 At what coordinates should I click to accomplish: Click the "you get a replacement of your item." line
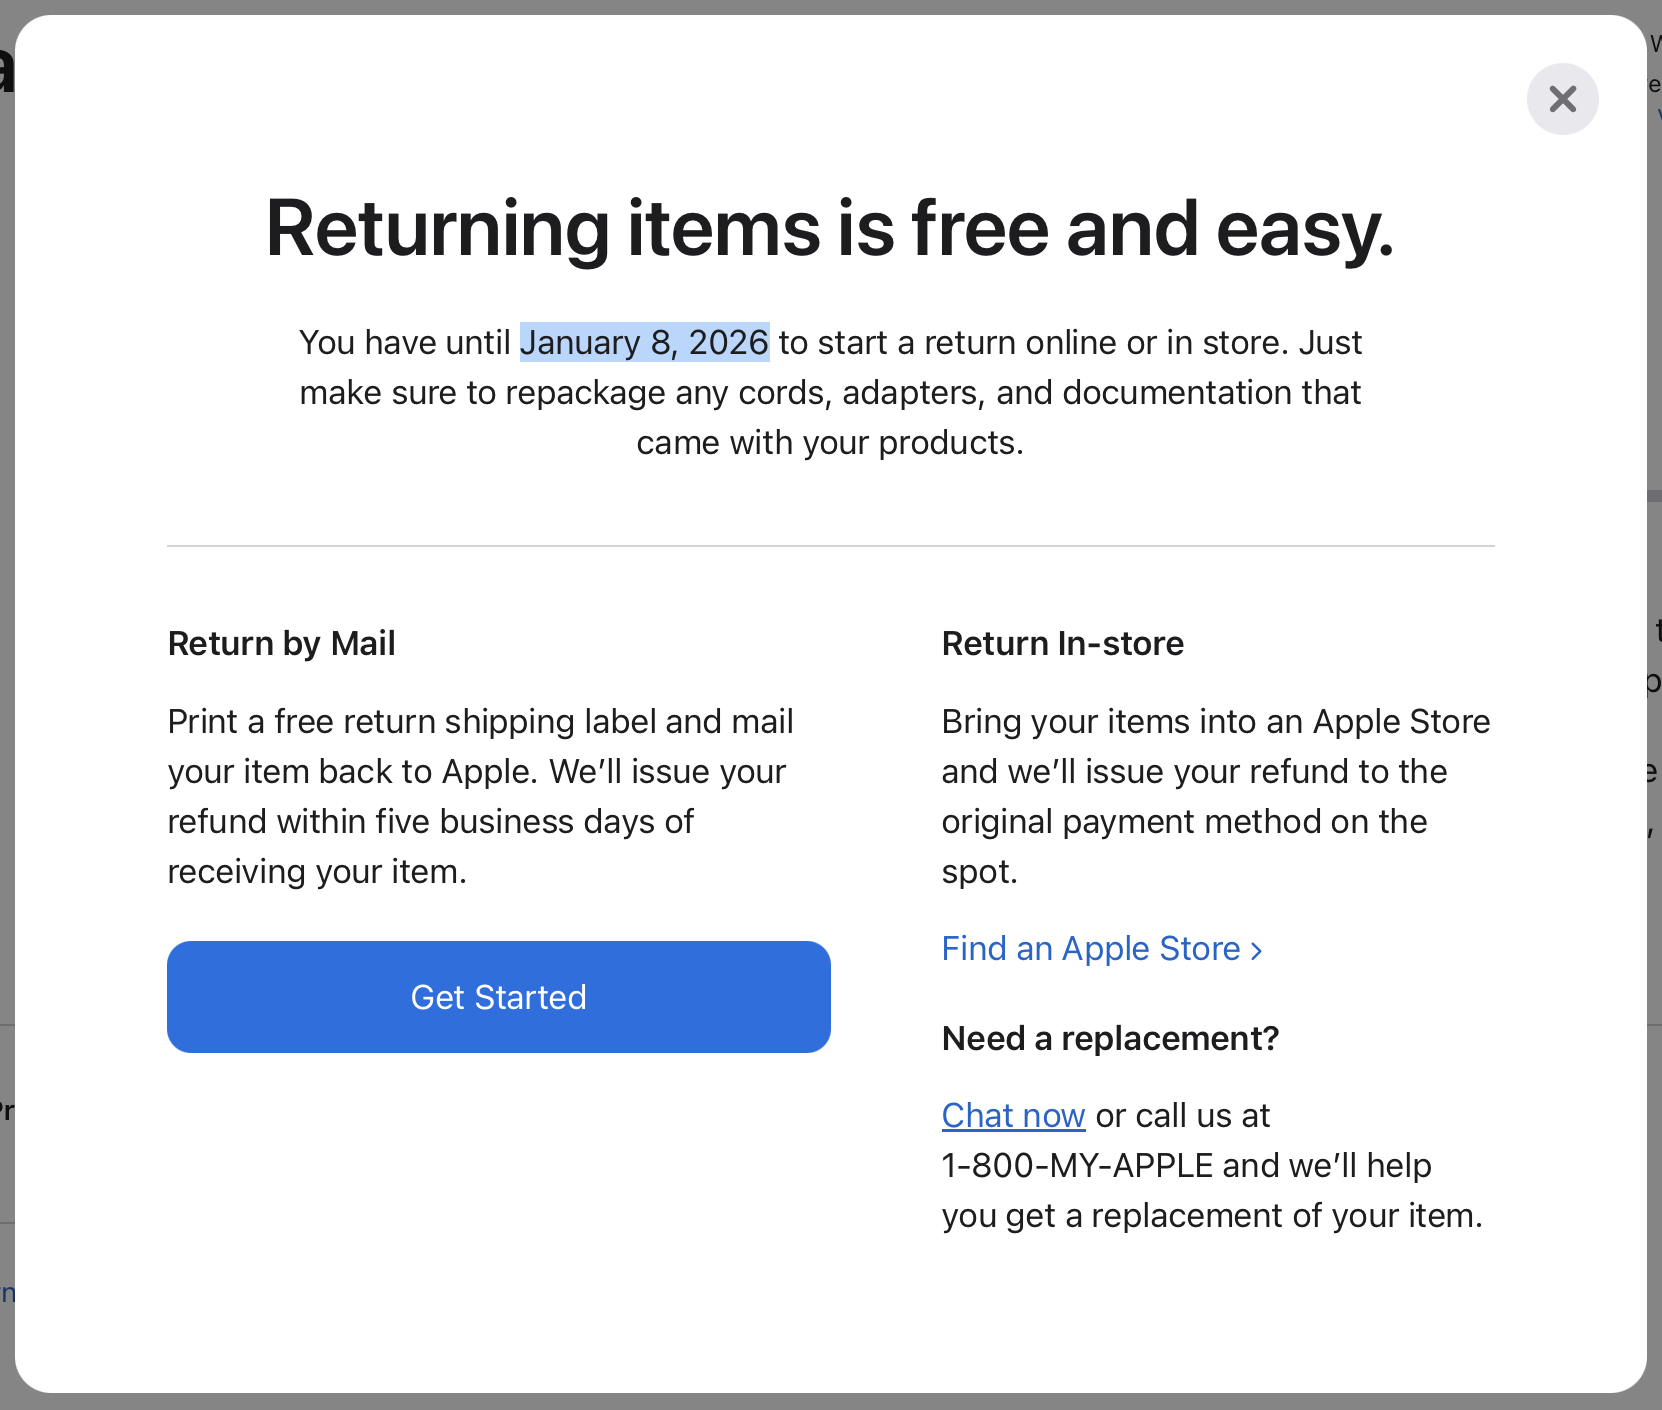pyautogui.click(x=1211, y=1215)
